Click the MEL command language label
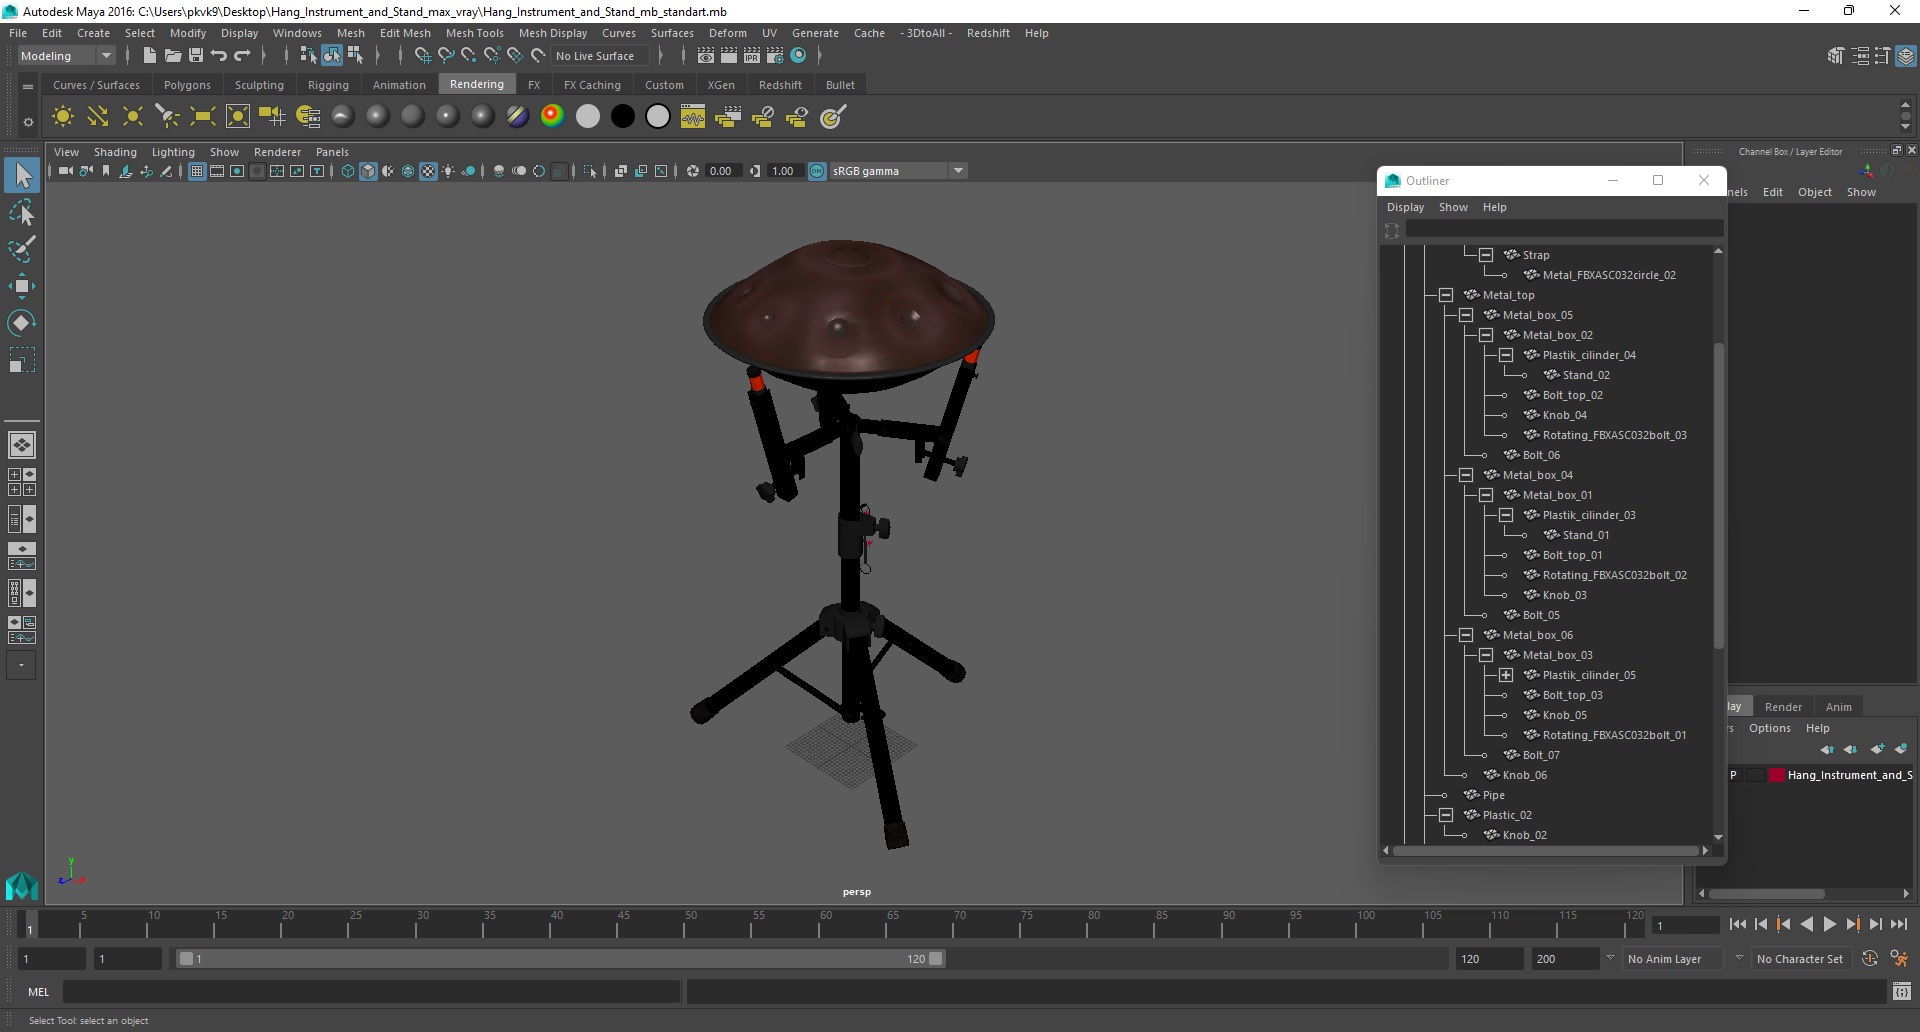The image size is (1920, 1032). pyautogui.click(x=38, y=992)
